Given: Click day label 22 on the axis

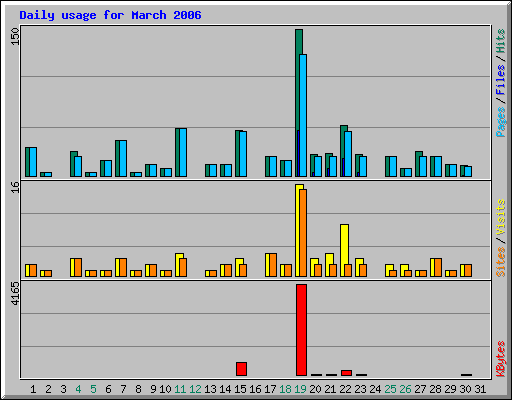Looking at the screenshot, I should 345,389.
